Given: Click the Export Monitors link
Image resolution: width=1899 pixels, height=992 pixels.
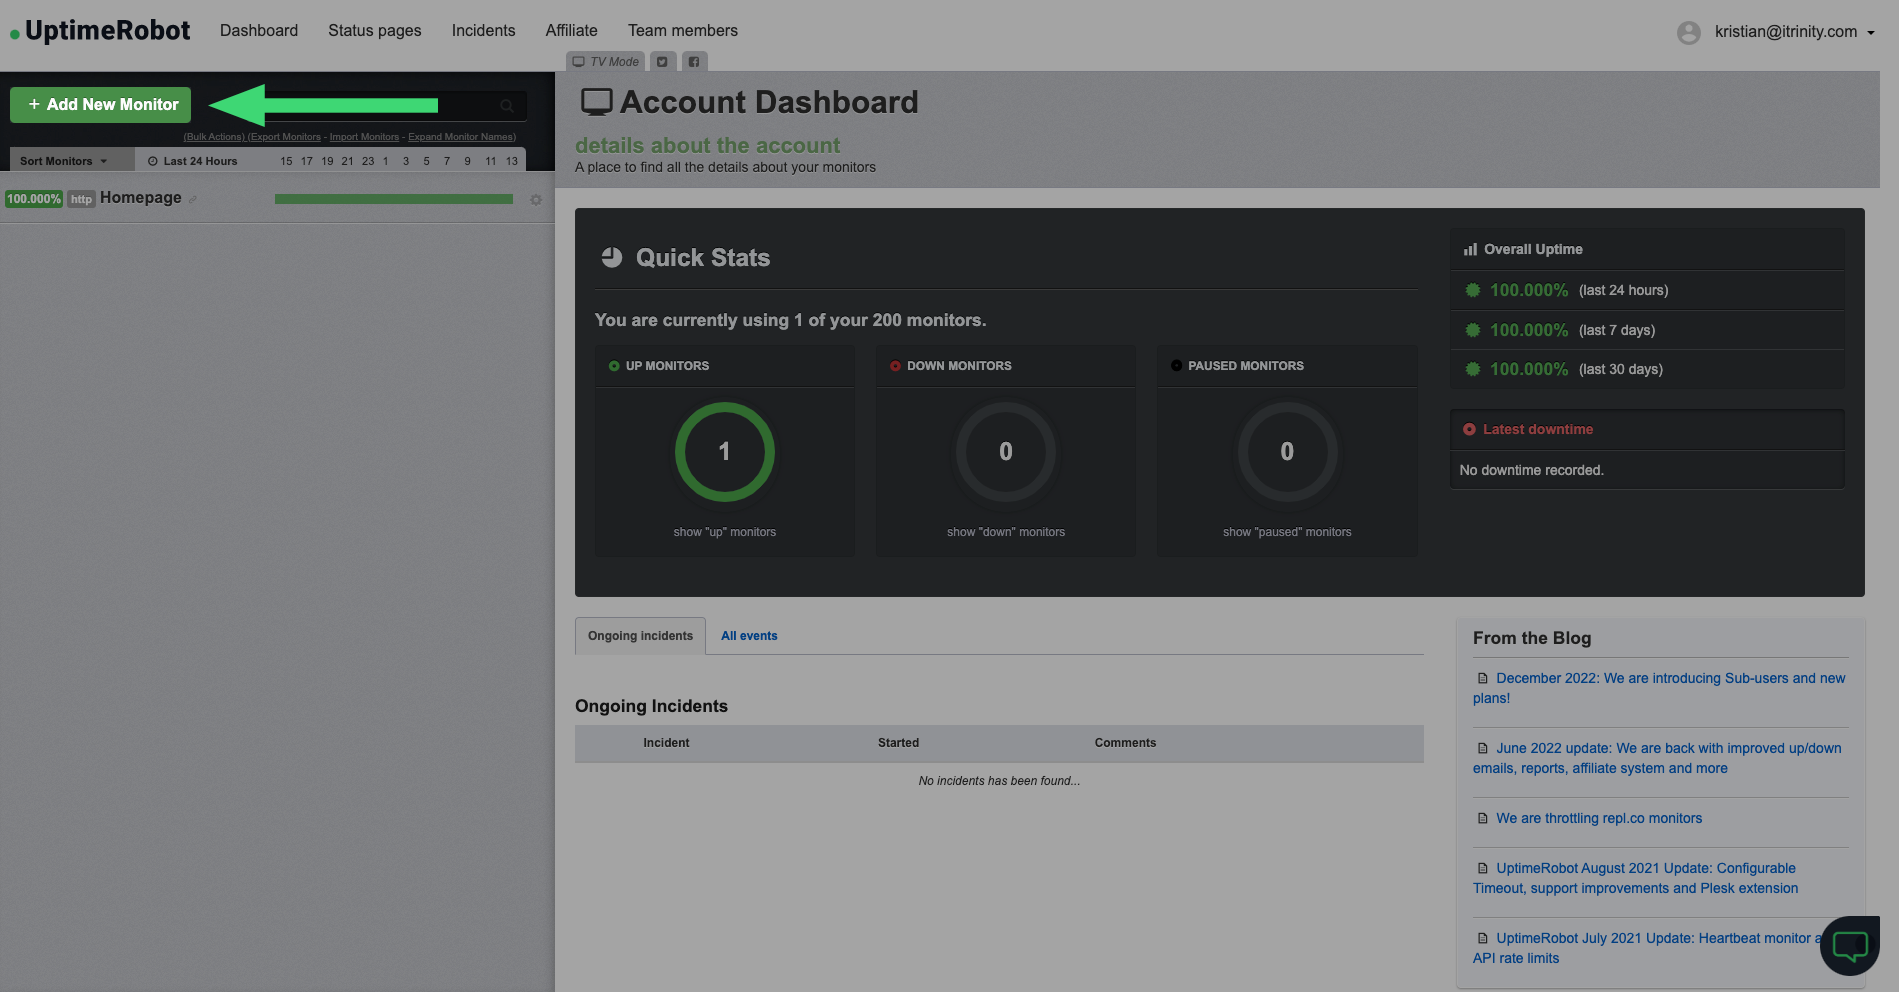Looking at the screenshot, I should (285, 137).
